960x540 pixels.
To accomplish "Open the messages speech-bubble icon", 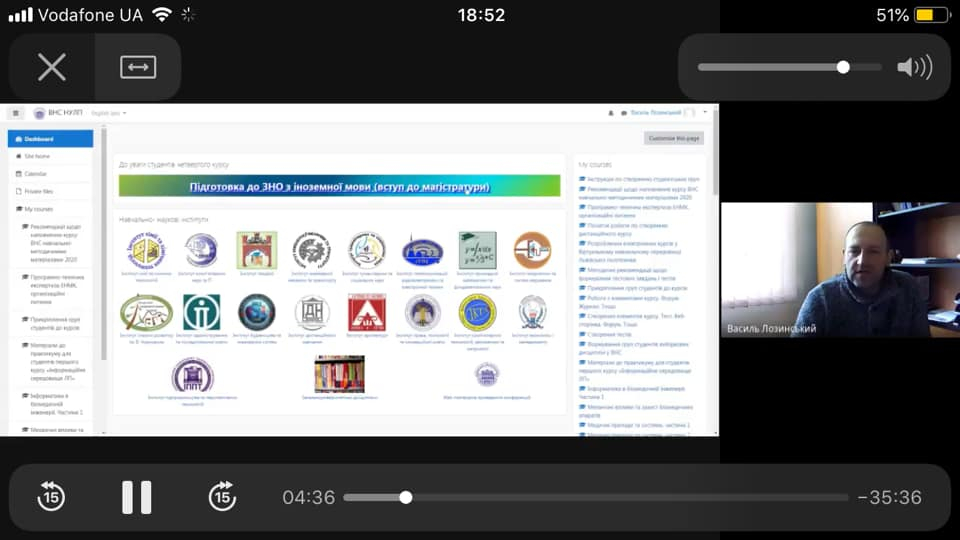I will click(623, 113).
